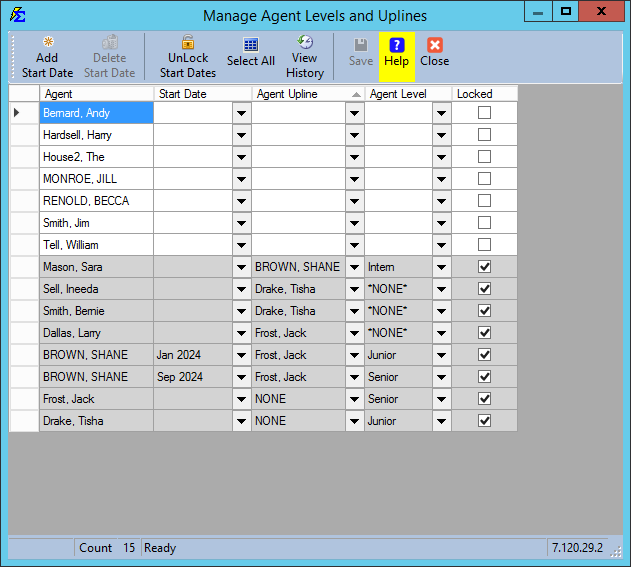Click row selector for Bernard, Andy row
The image size is (631, 567).
(24, 113)
